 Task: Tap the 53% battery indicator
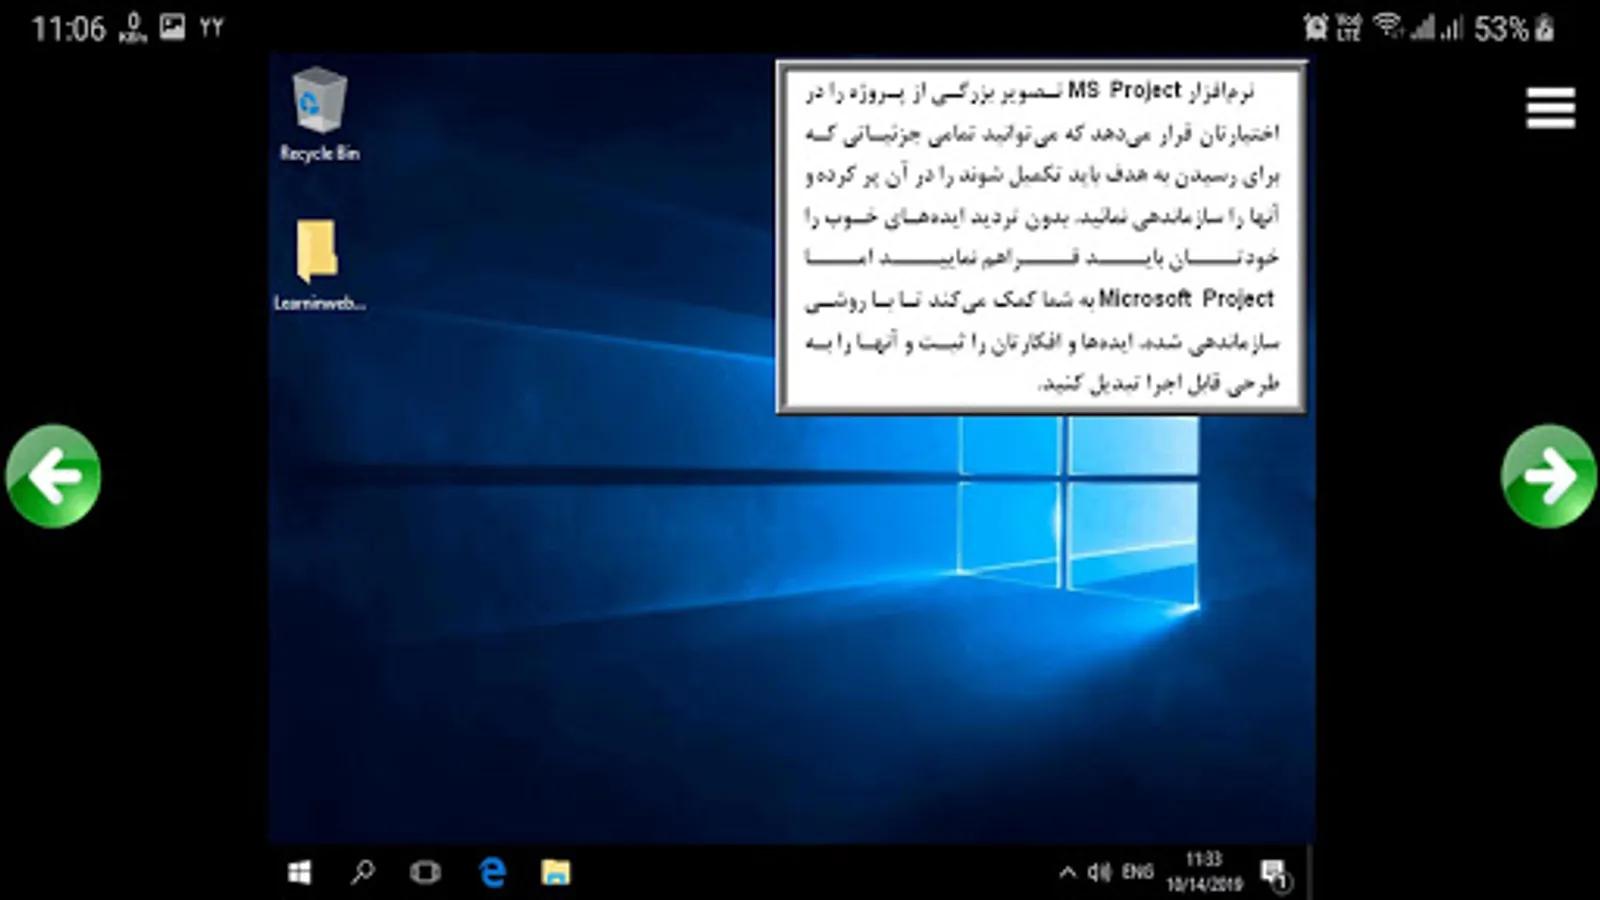1515,28
